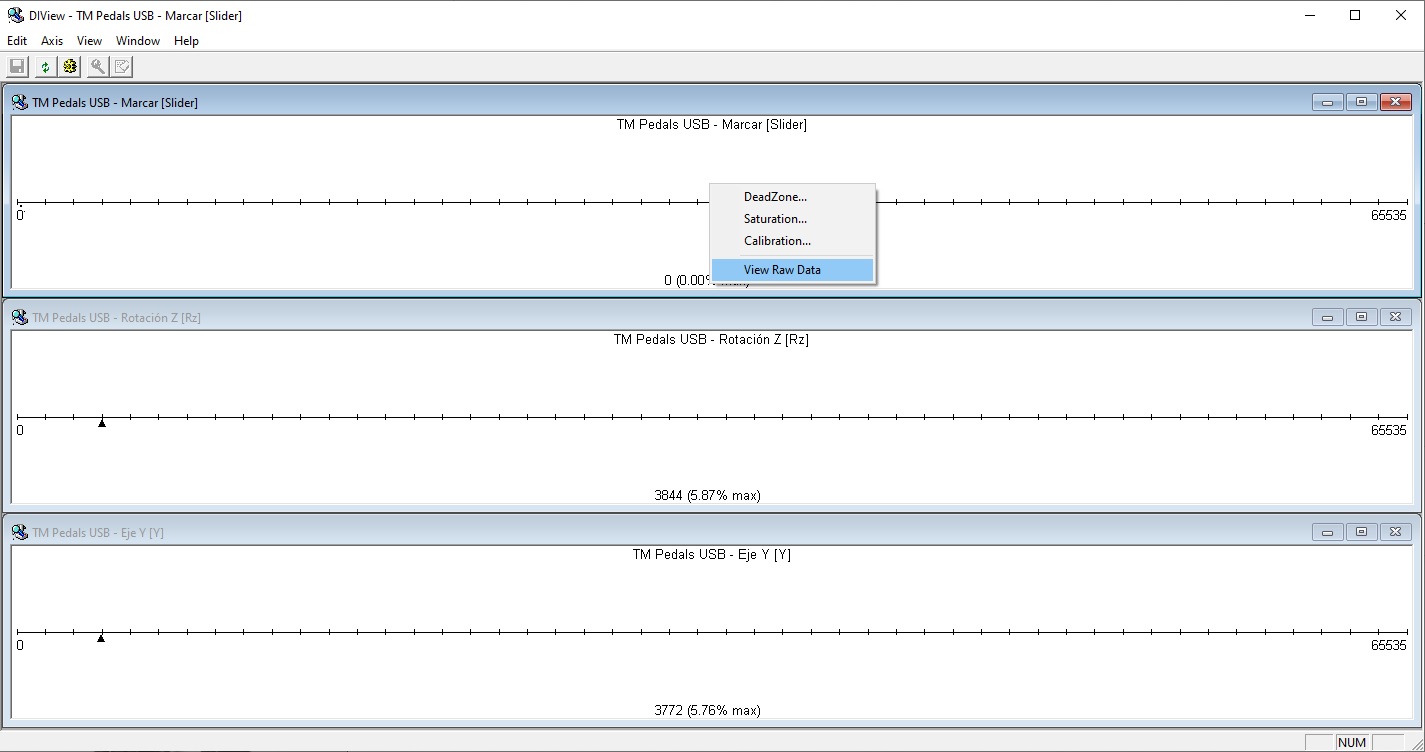Click the yellow gear toolbar icon
This screenshot has width=1425, height=752.
coord(70,67)
